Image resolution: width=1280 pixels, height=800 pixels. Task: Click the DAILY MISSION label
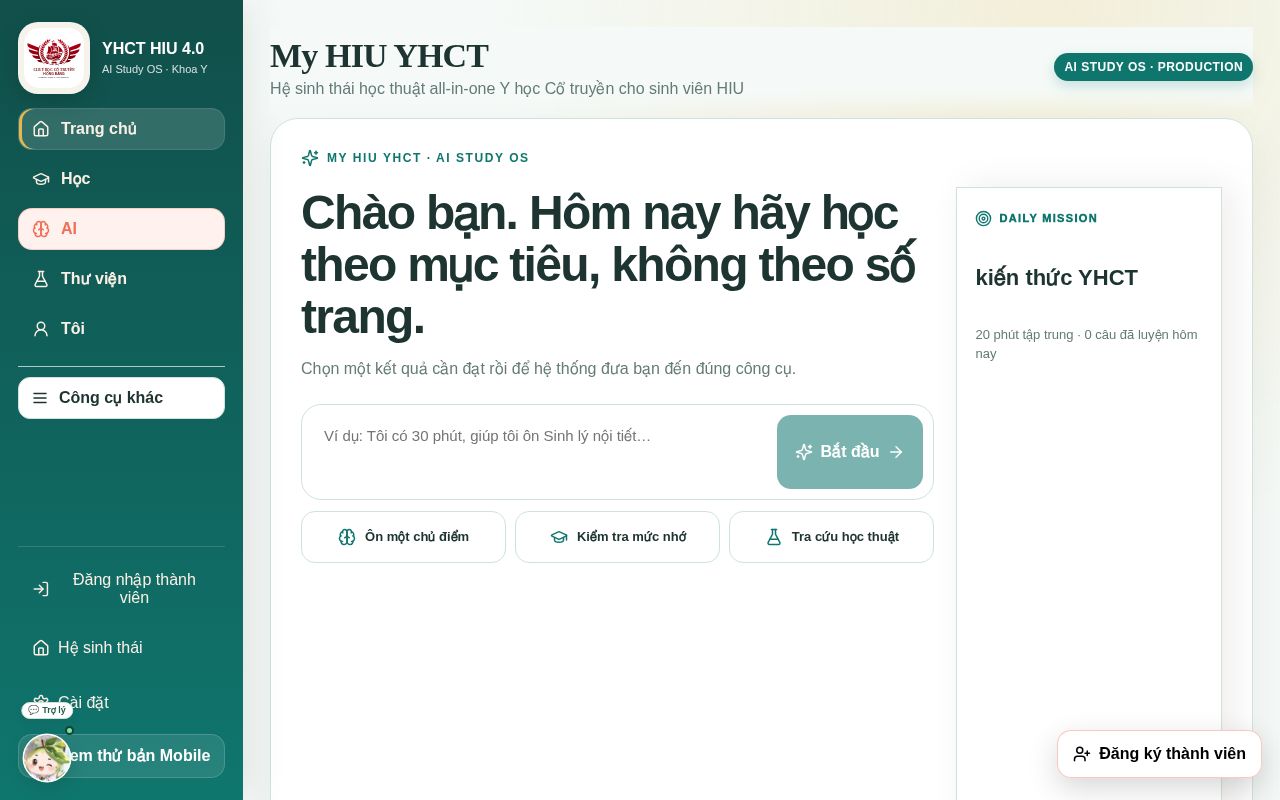(x=1048, y=218)
